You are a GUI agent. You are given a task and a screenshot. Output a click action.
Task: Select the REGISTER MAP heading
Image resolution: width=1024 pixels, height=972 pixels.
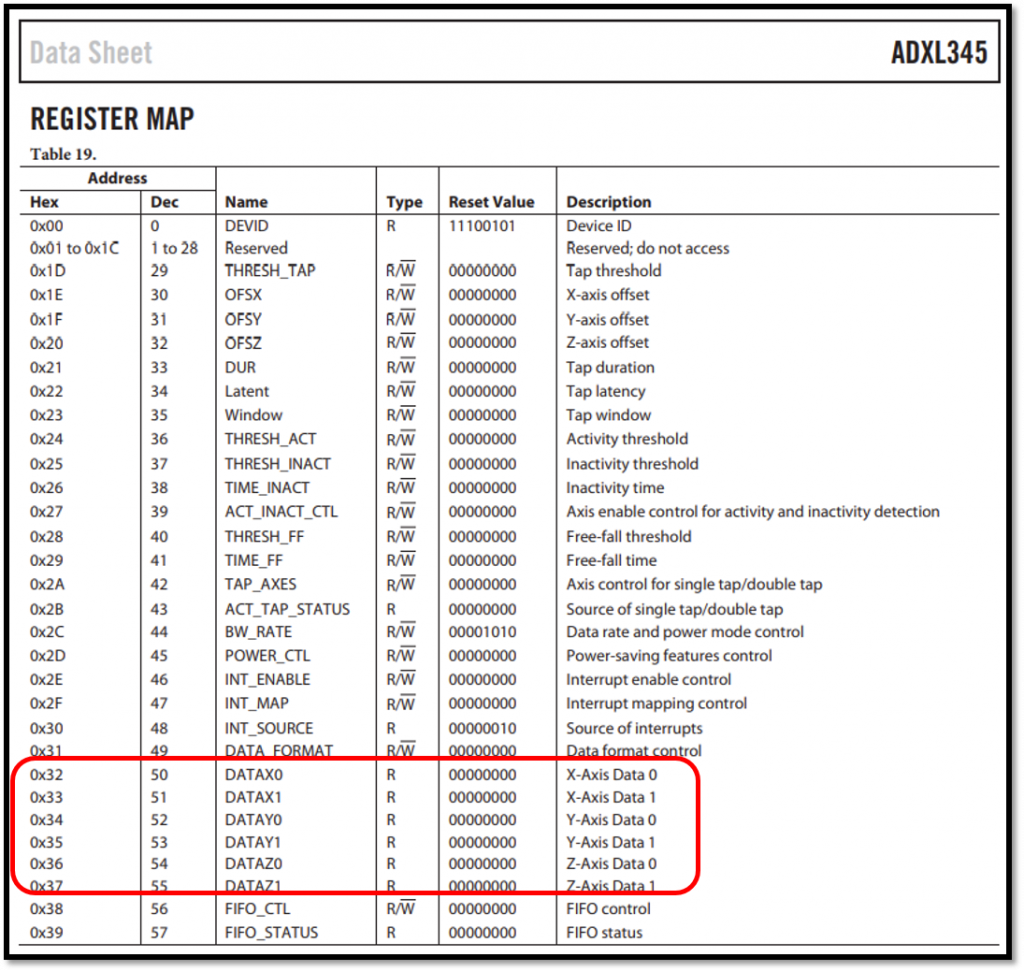pos(112,119)
